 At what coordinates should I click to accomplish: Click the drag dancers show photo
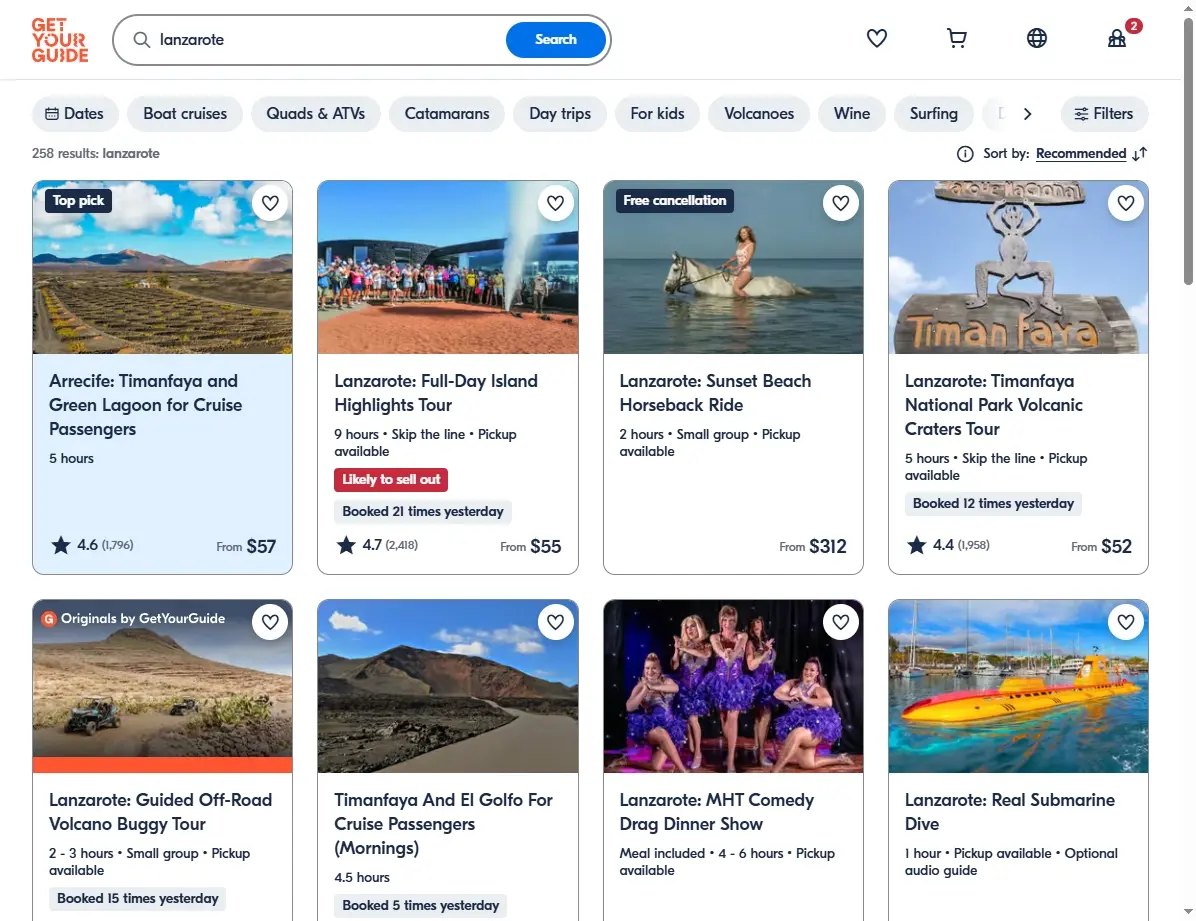click(733, 686)
